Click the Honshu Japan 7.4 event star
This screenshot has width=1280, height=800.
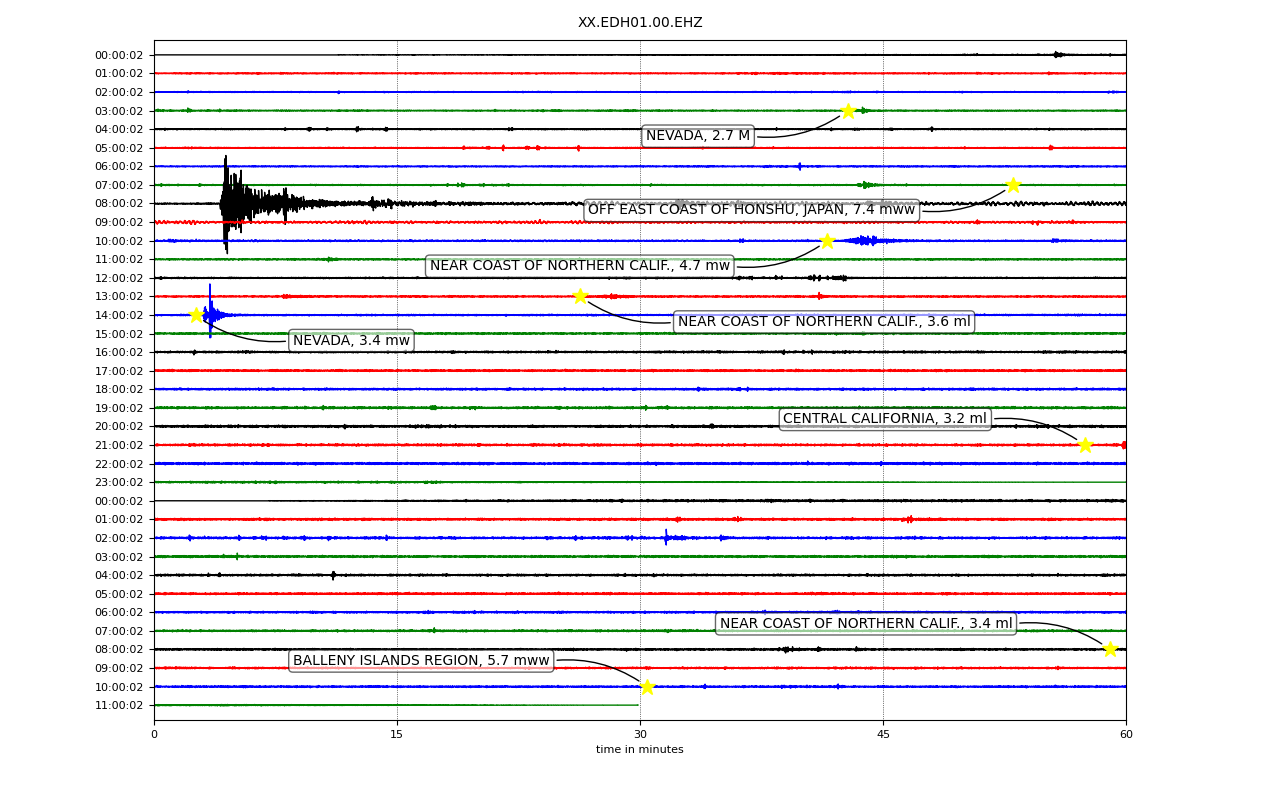point(1013,185)
